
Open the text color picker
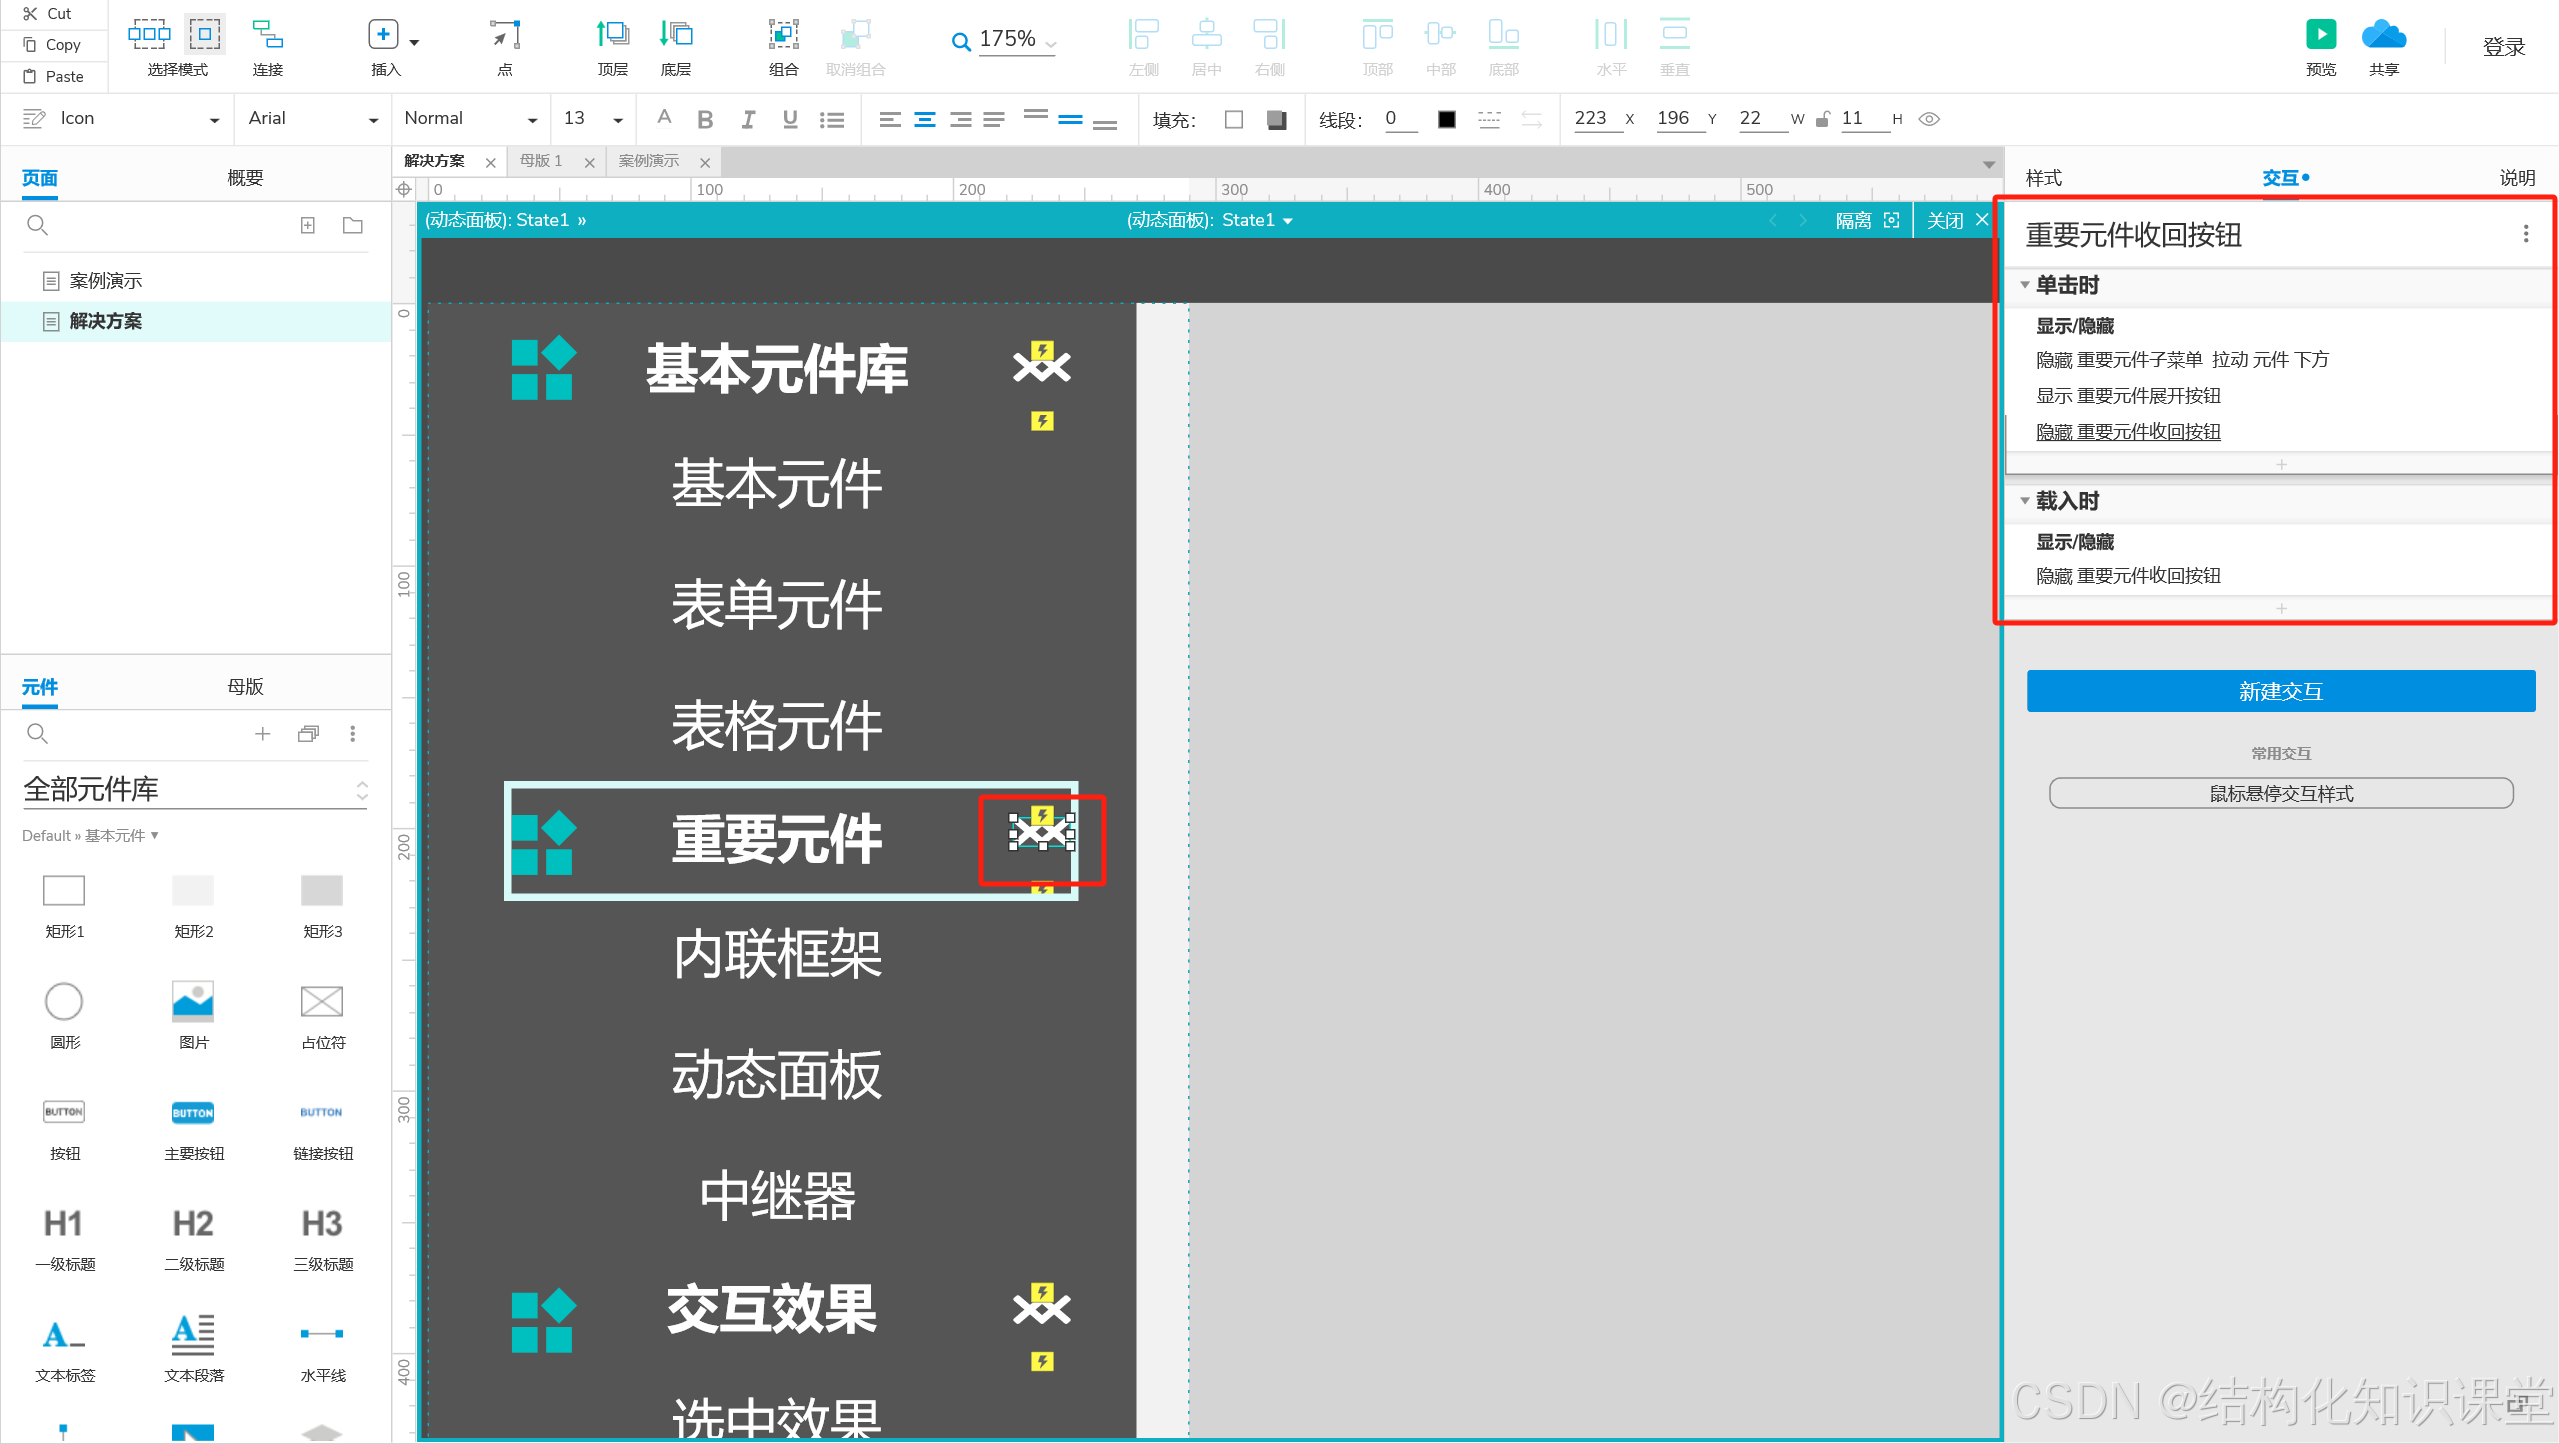[x=663, y=118]
